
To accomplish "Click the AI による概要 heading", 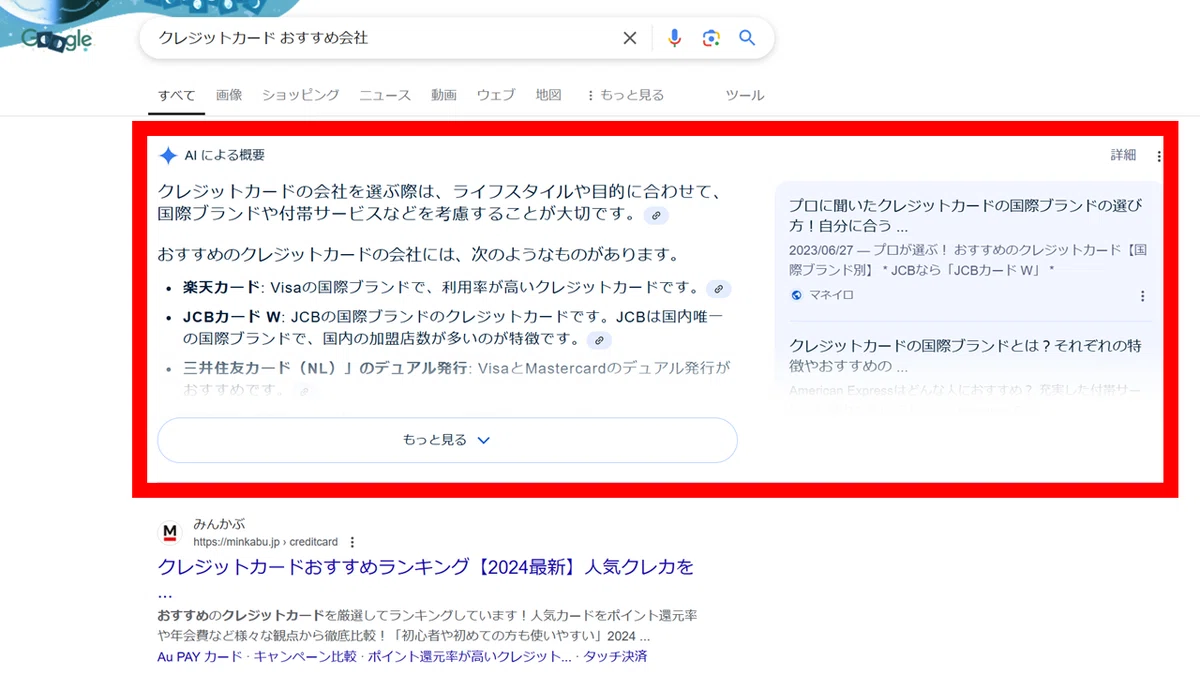I will tap(224, 155).
